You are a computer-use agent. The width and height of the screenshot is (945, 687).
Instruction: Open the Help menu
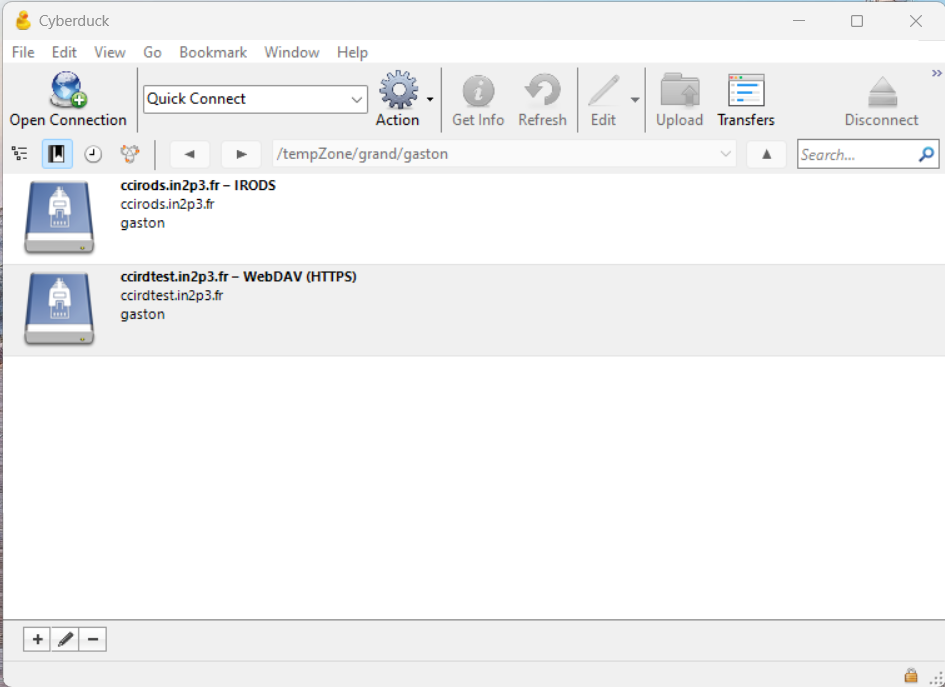(x=352, y=52)
